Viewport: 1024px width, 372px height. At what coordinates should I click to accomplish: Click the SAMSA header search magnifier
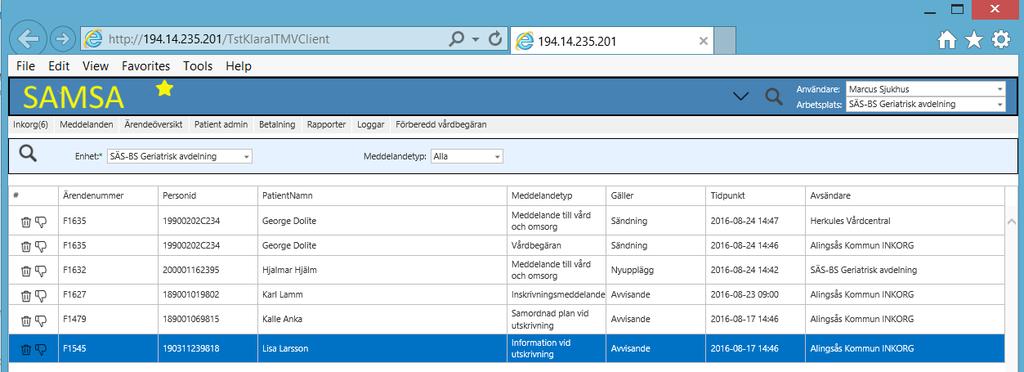point(774,97)
